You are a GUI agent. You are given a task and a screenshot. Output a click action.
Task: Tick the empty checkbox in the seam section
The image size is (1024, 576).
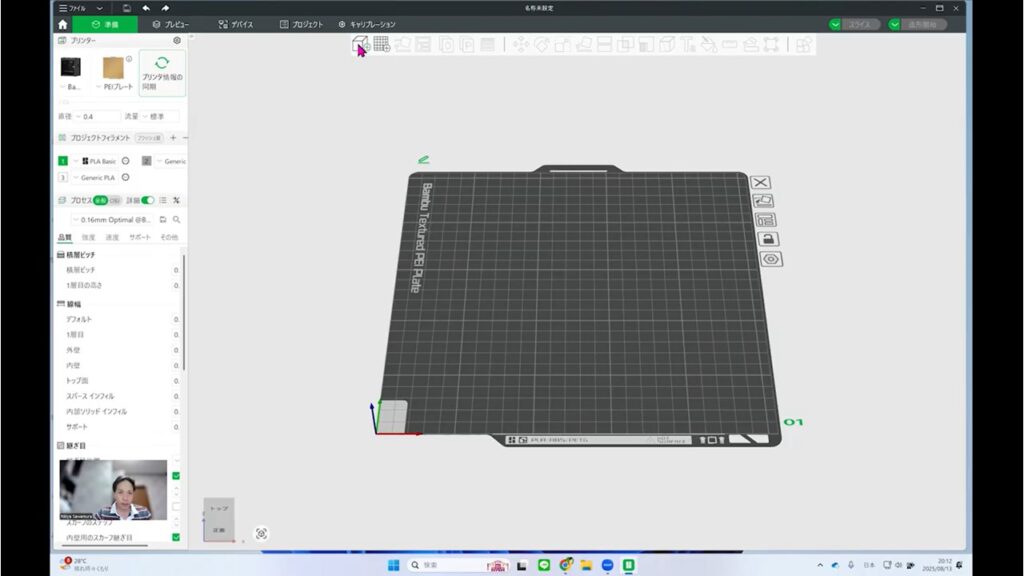(x=176, y=507)
